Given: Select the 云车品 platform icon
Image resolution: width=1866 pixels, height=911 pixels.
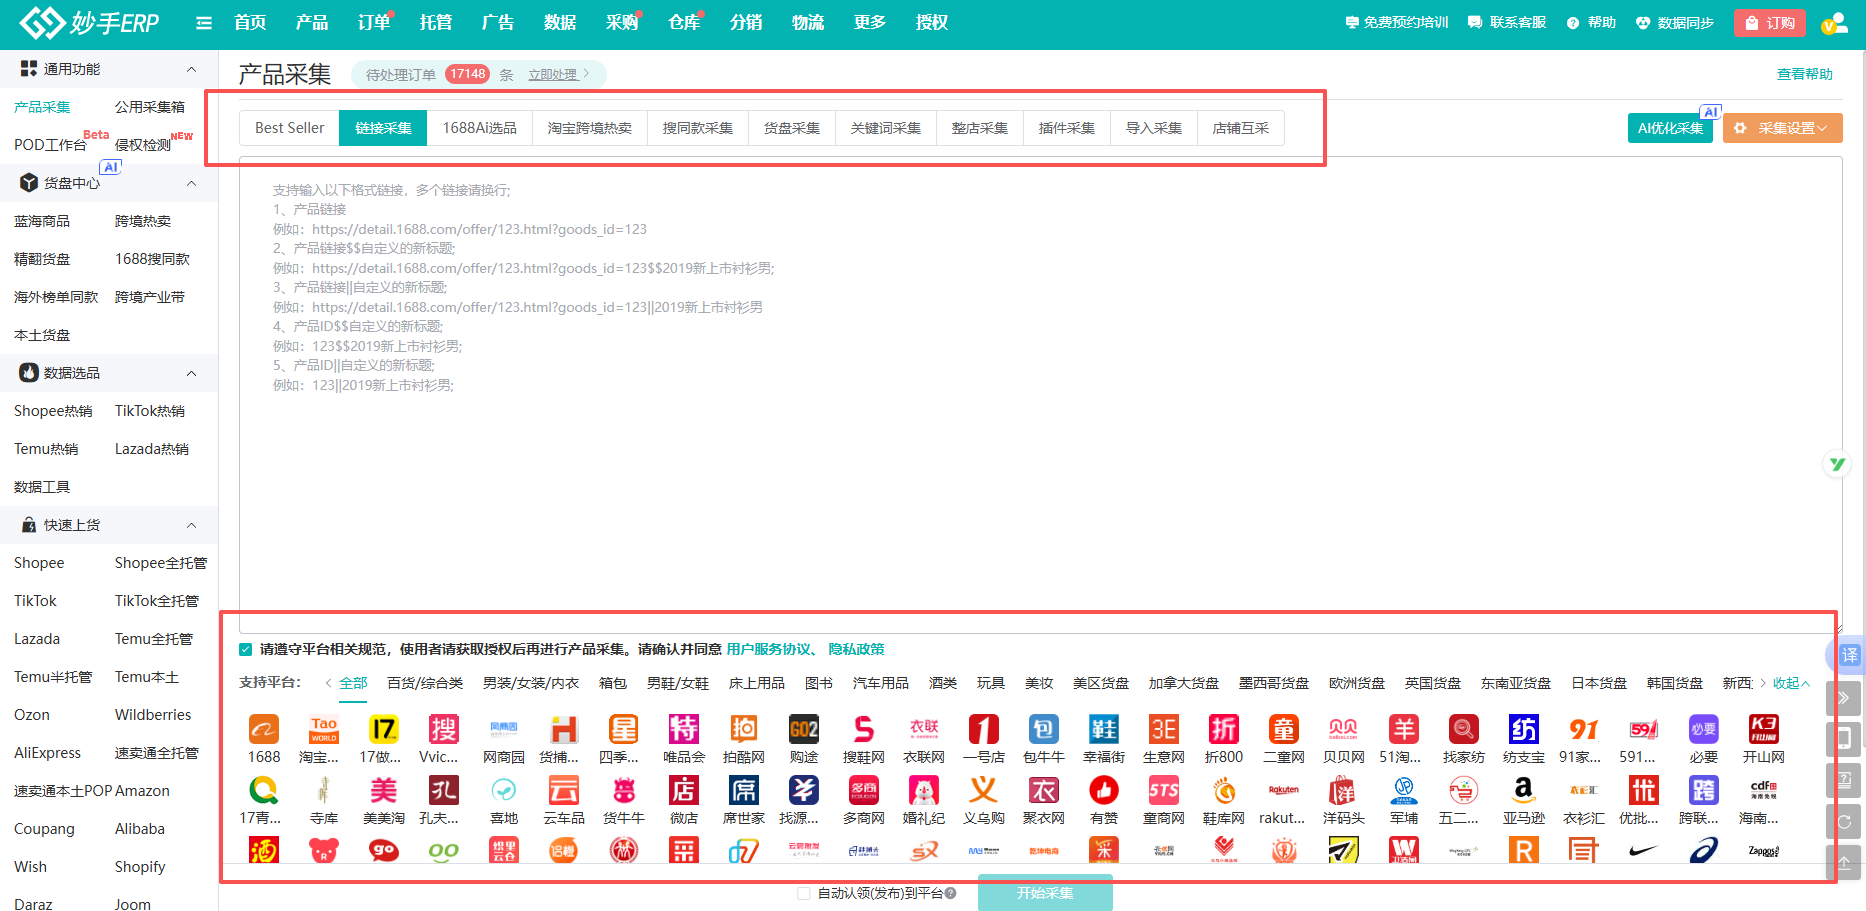Looking at the screenshot, I should (x=564, y=790).
